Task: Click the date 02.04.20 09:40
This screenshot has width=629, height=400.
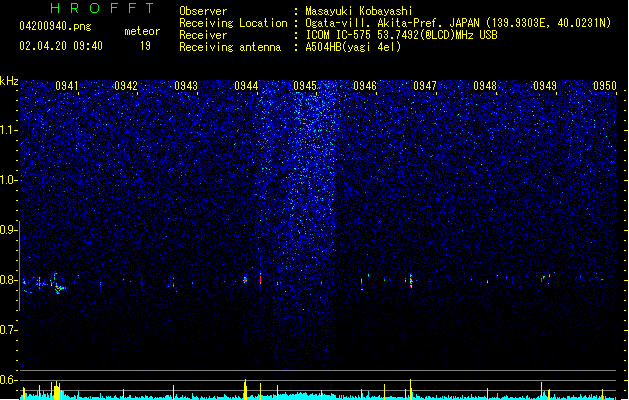Action: coord(61,46)
